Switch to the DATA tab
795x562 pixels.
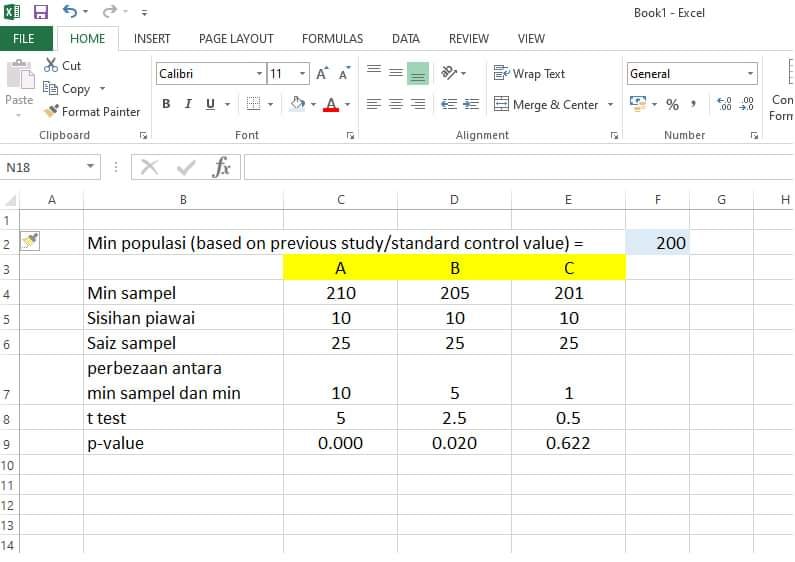(x=406, y=39)
